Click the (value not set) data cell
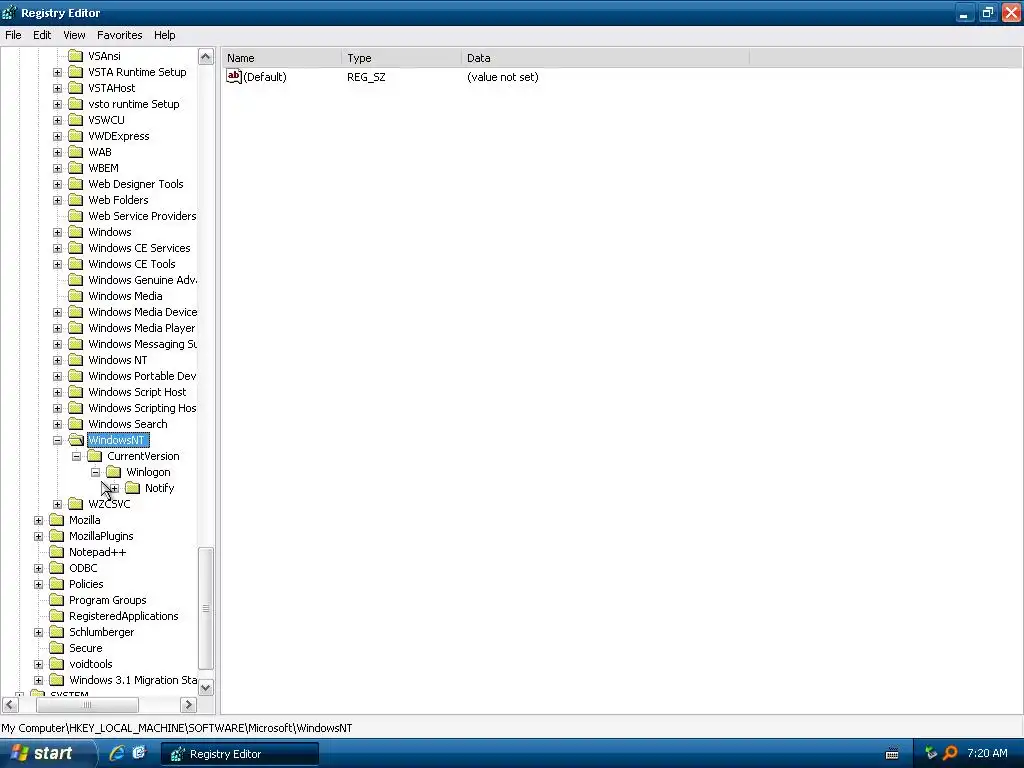The width and height of the screenshot is (1024, 768). click(x=503, y=77)
